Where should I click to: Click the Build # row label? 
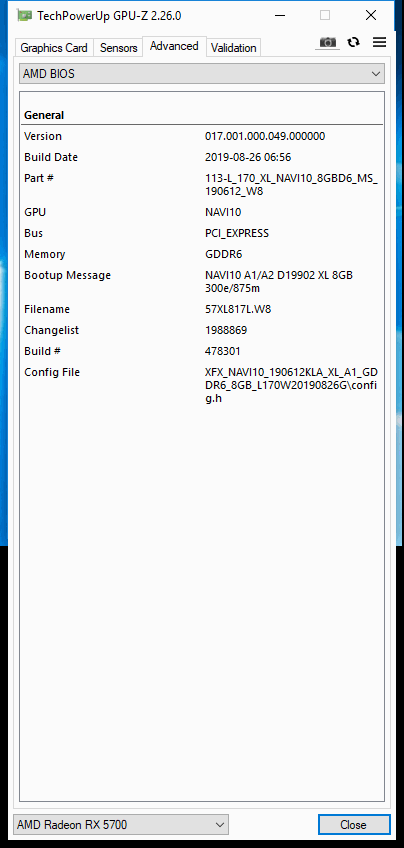(42, 352)
